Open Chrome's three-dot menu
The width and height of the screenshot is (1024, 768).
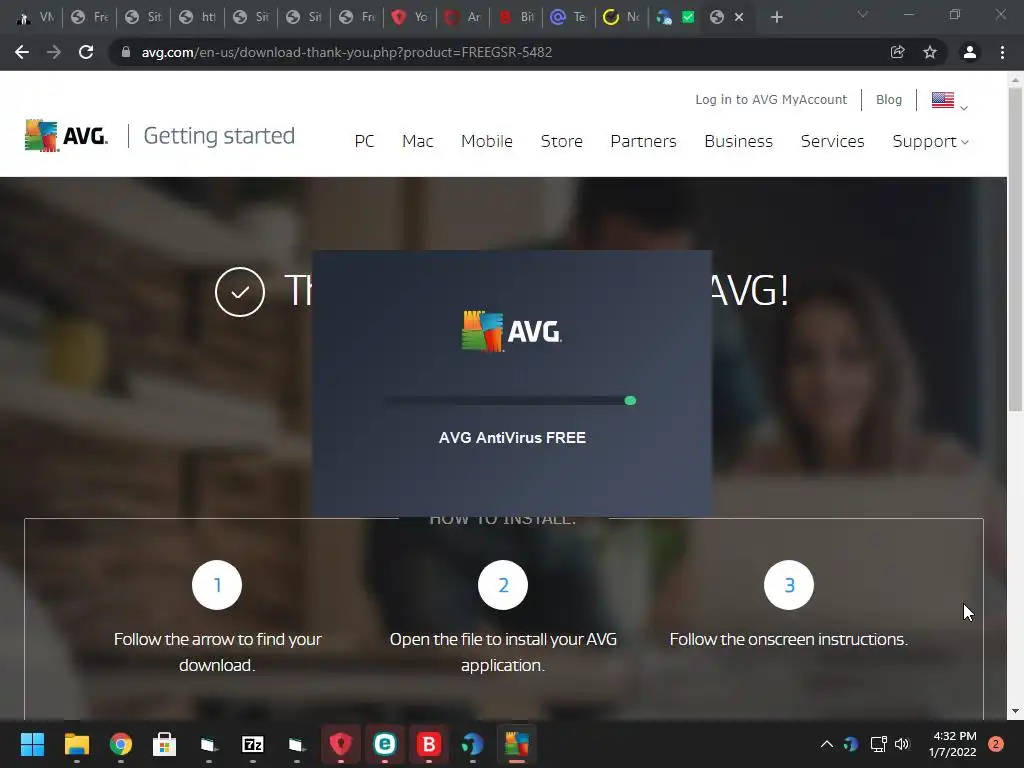[1002, 52]
